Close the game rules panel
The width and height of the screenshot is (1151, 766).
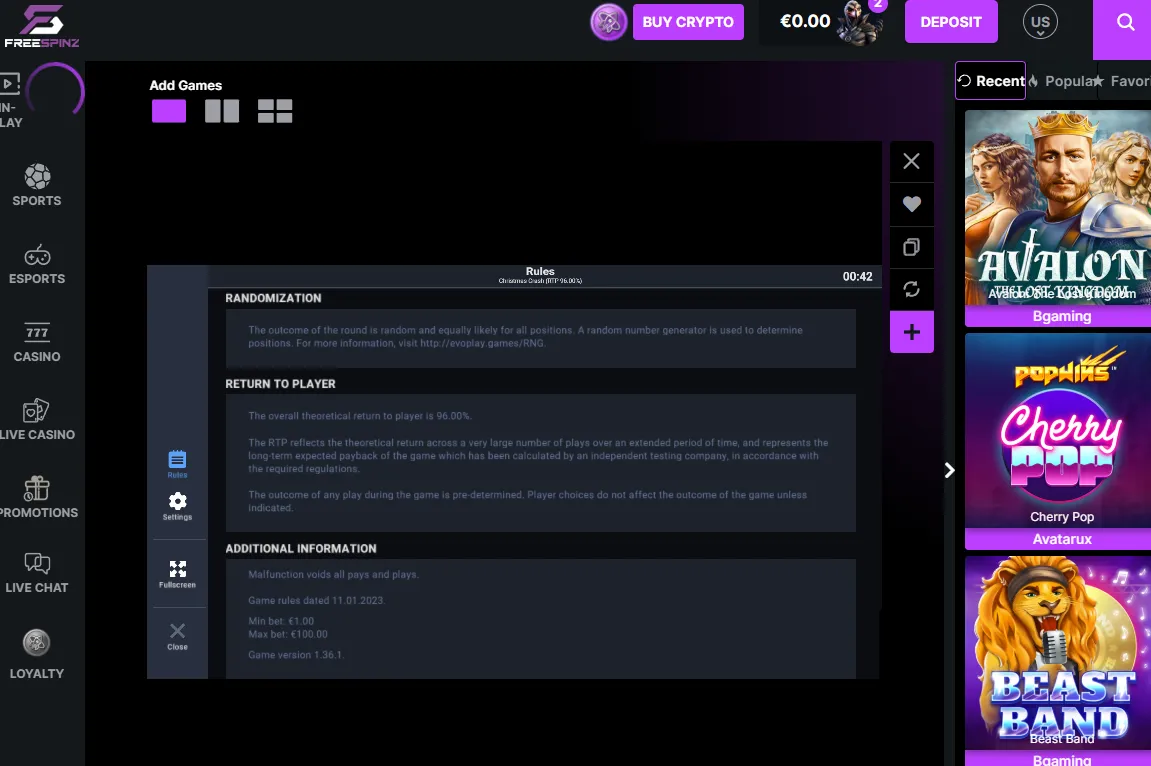pyautogui.click(x=177, y=636)
